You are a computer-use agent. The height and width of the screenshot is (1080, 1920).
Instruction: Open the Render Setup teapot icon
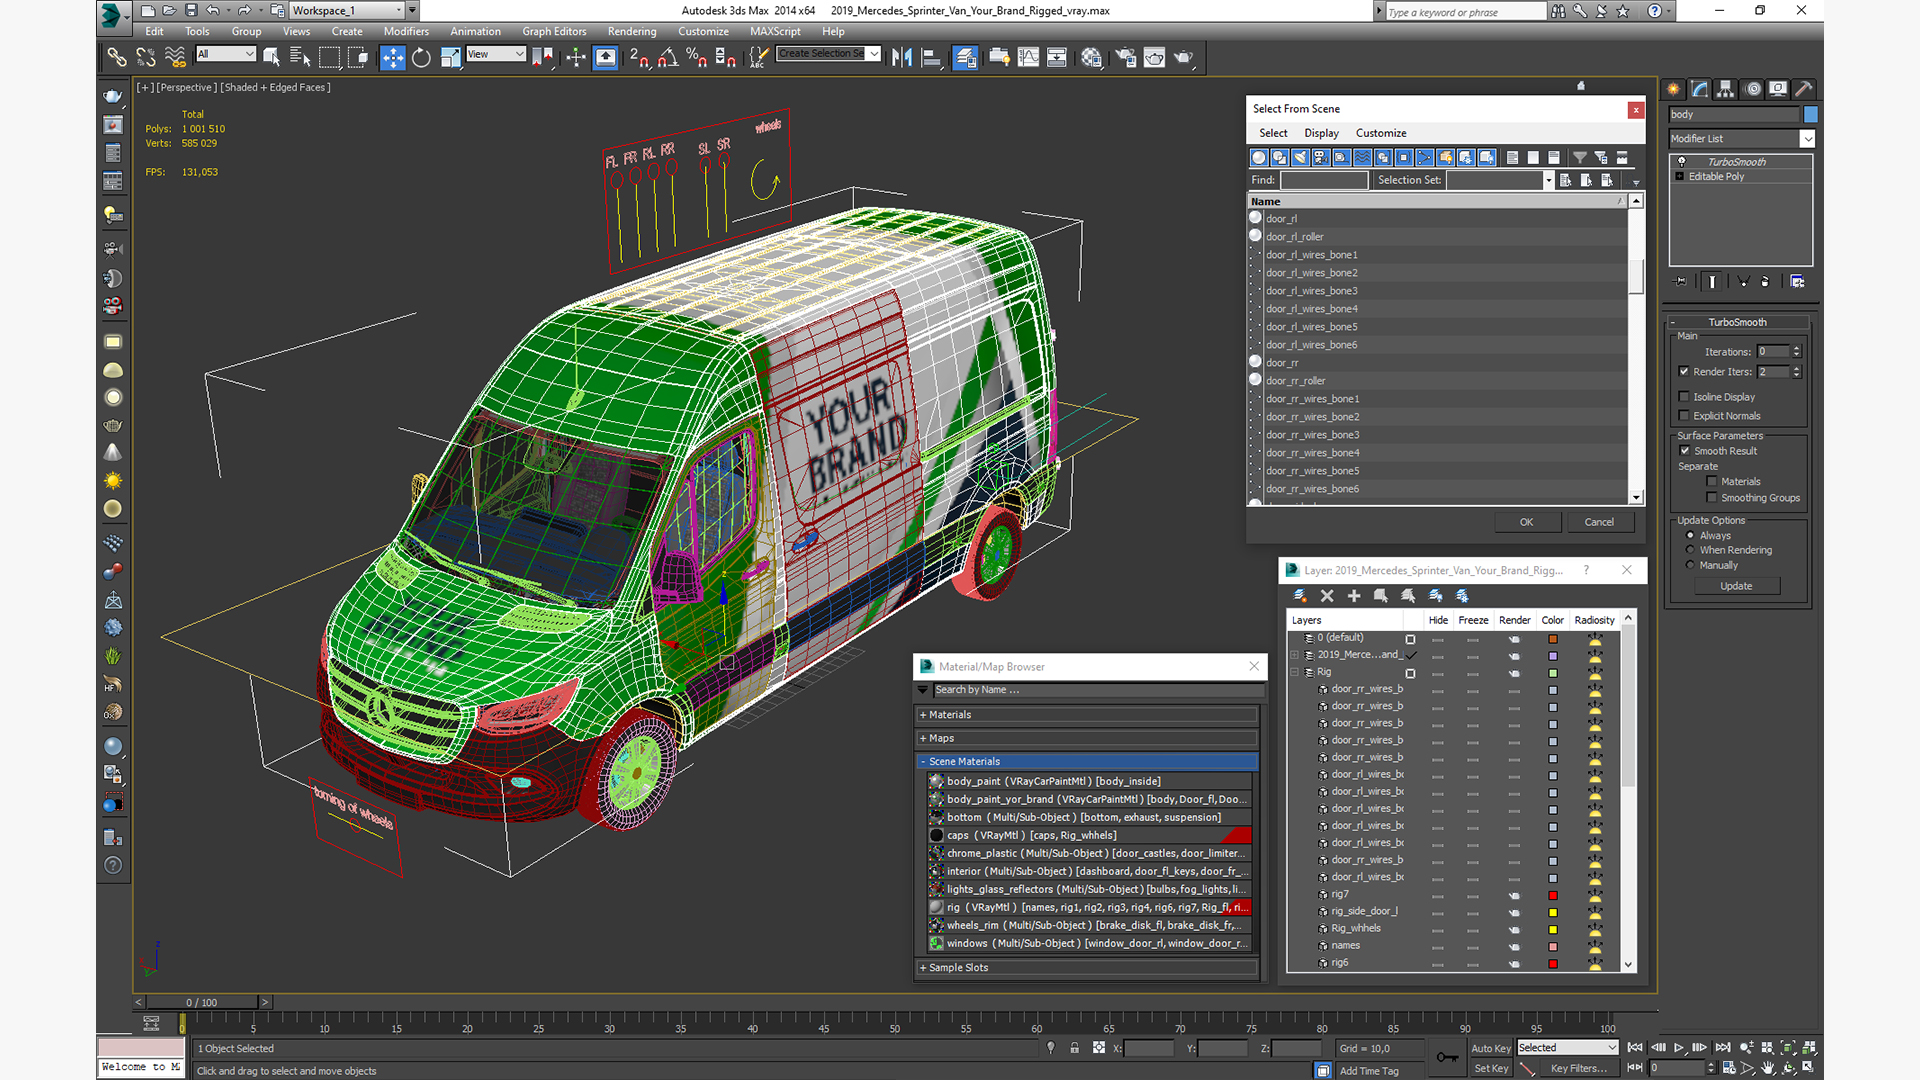pyautogui.click(x=1125, y=58)
